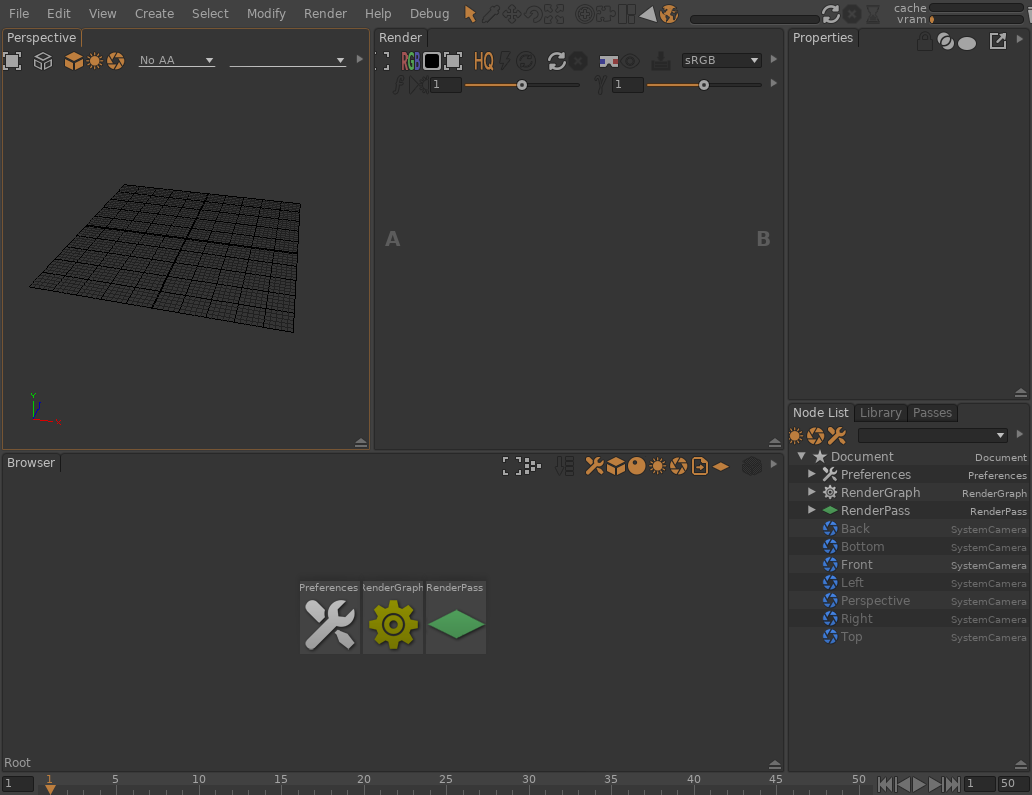Click the HQ render quality icon
This screenshot has height=795, width=1032.
484,61
